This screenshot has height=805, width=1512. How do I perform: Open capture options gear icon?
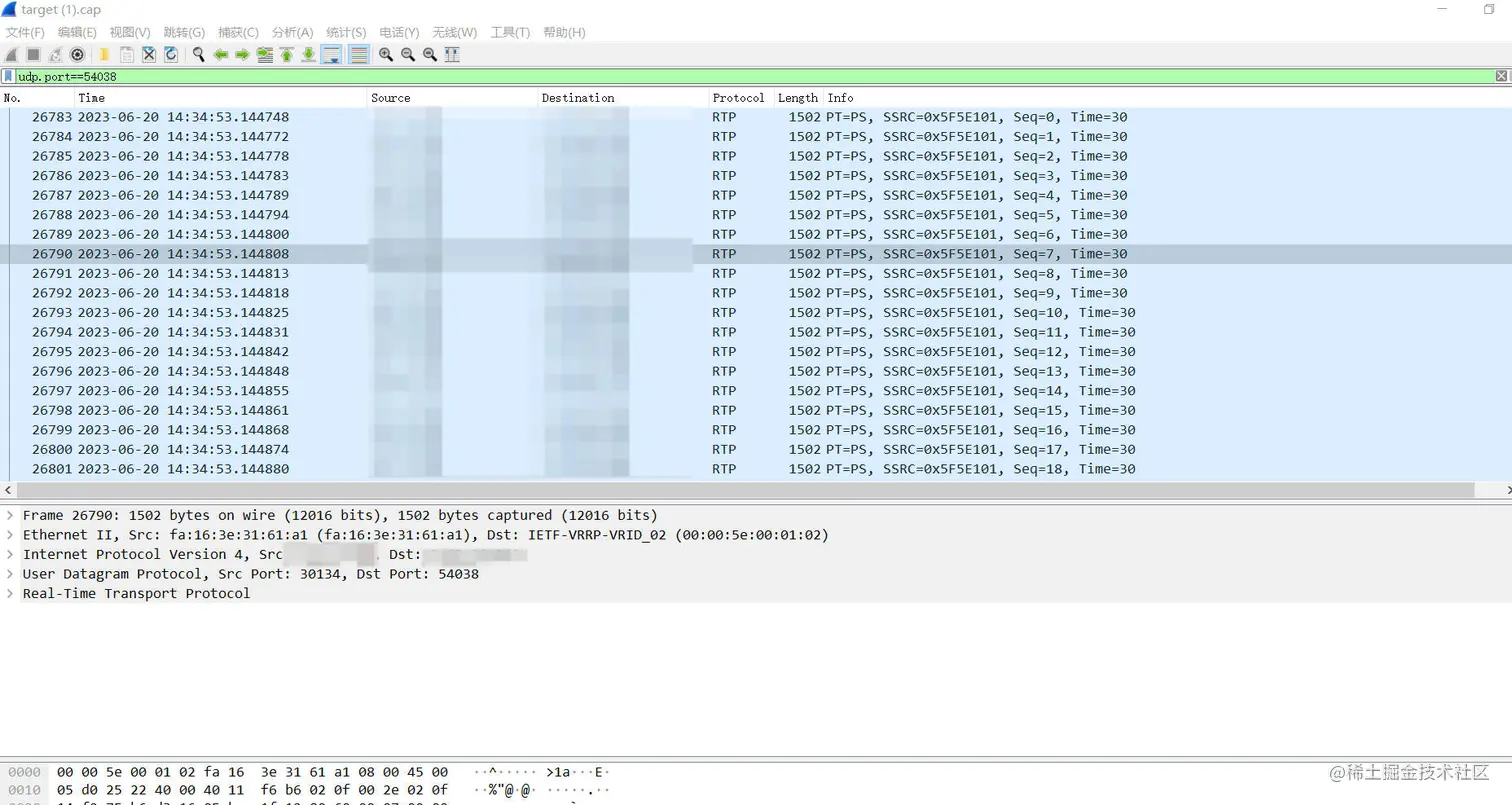point(77,55)
